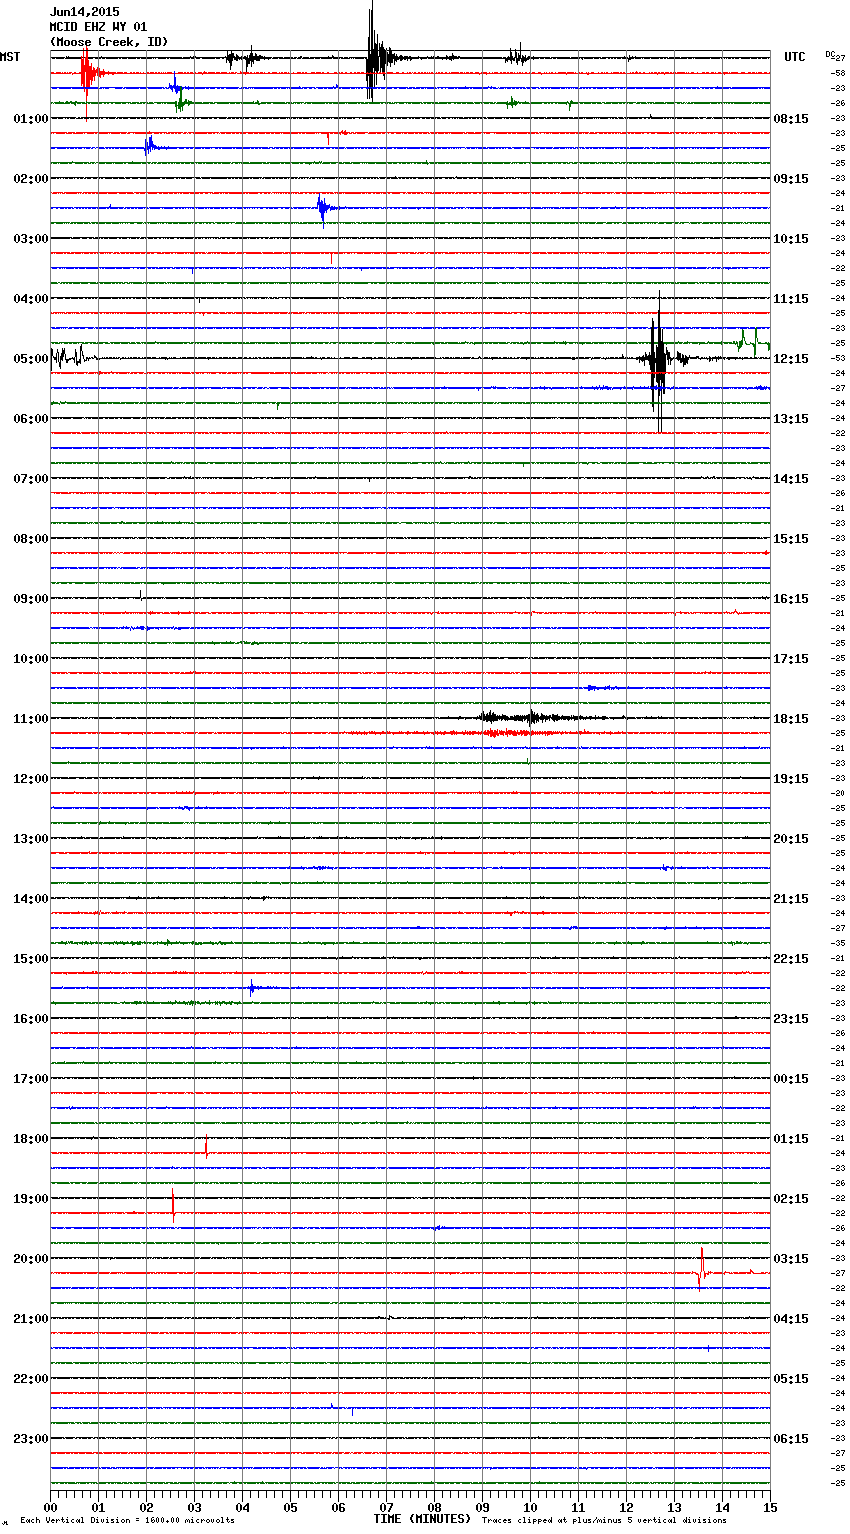Click the 06:00 MST hour label
The height and width of the screenshot is (1534, 850).
coord(31,419)
